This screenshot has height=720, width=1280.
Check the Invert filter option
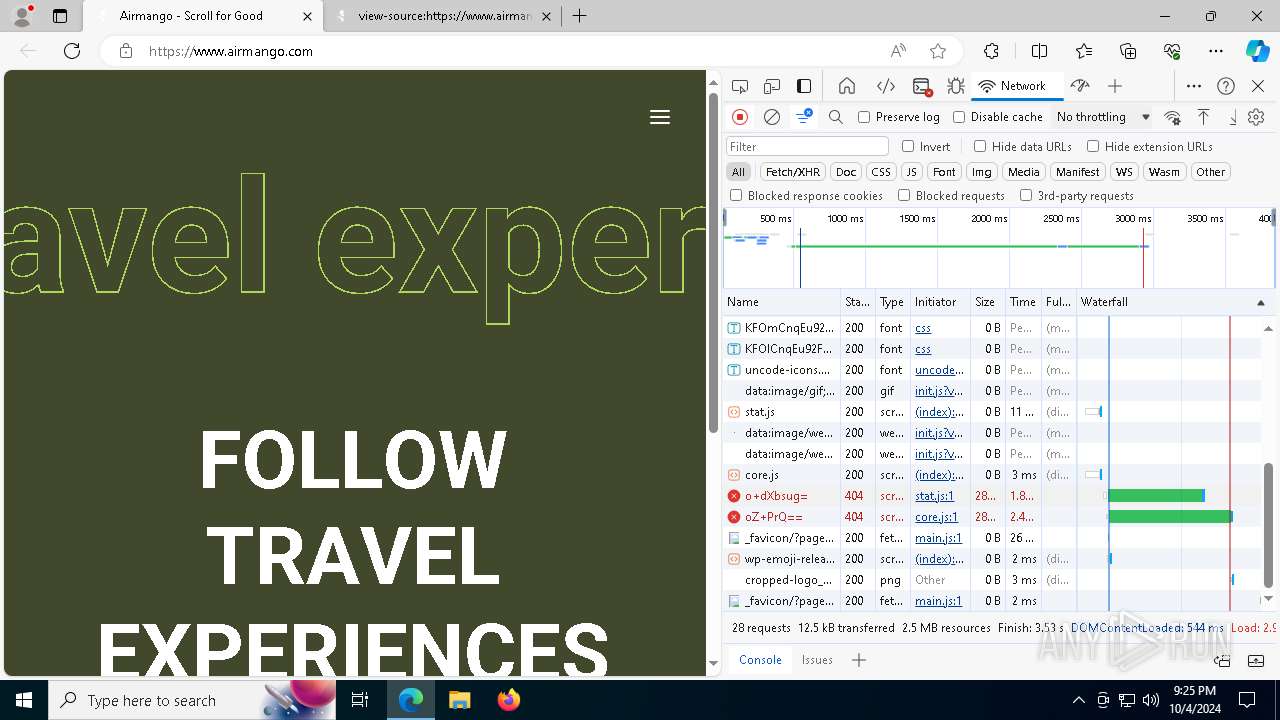coord(908,146)
